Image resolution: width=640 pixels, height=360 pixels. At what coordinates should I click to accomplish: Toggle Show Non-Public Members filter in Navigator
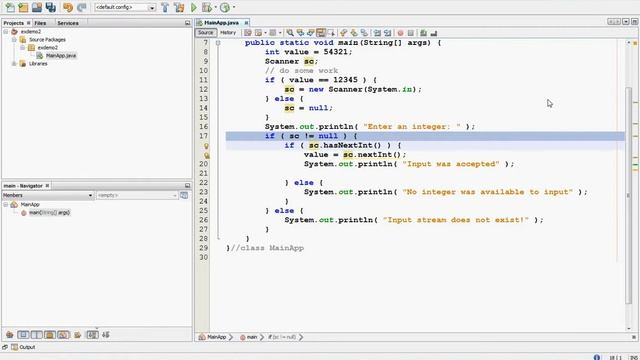(50, 335)
